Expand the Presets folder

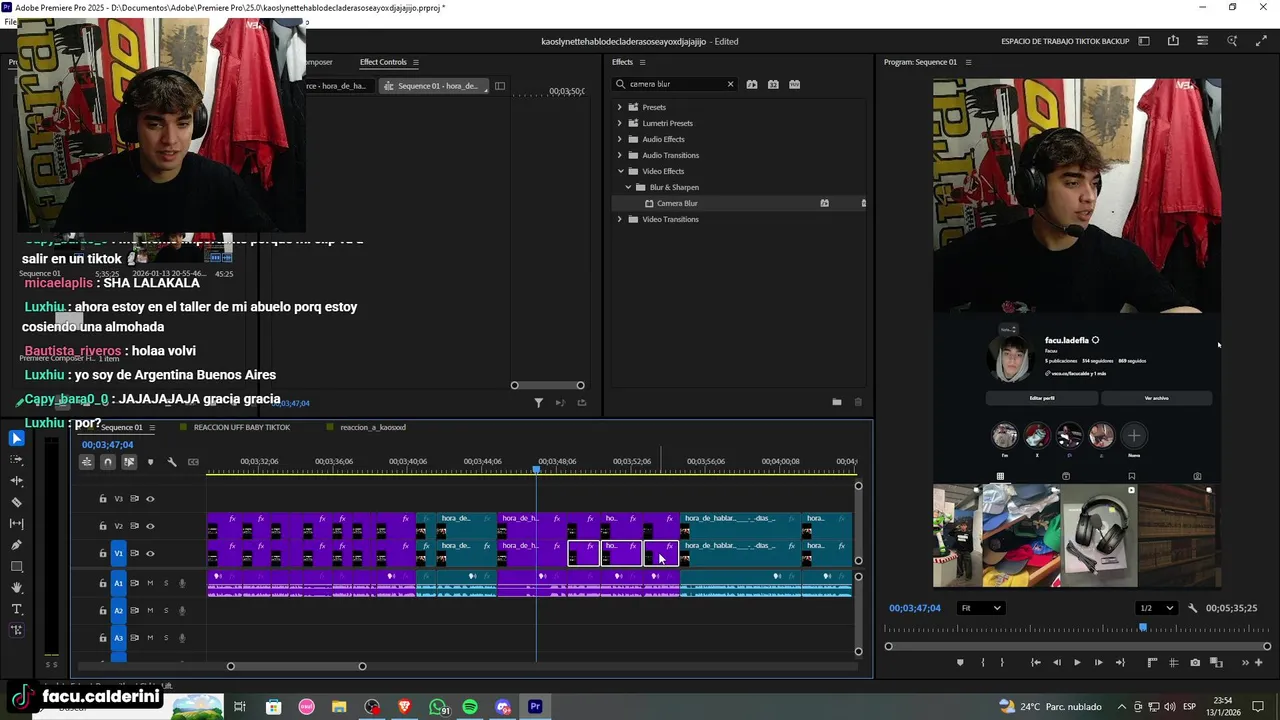pos(619,107)
